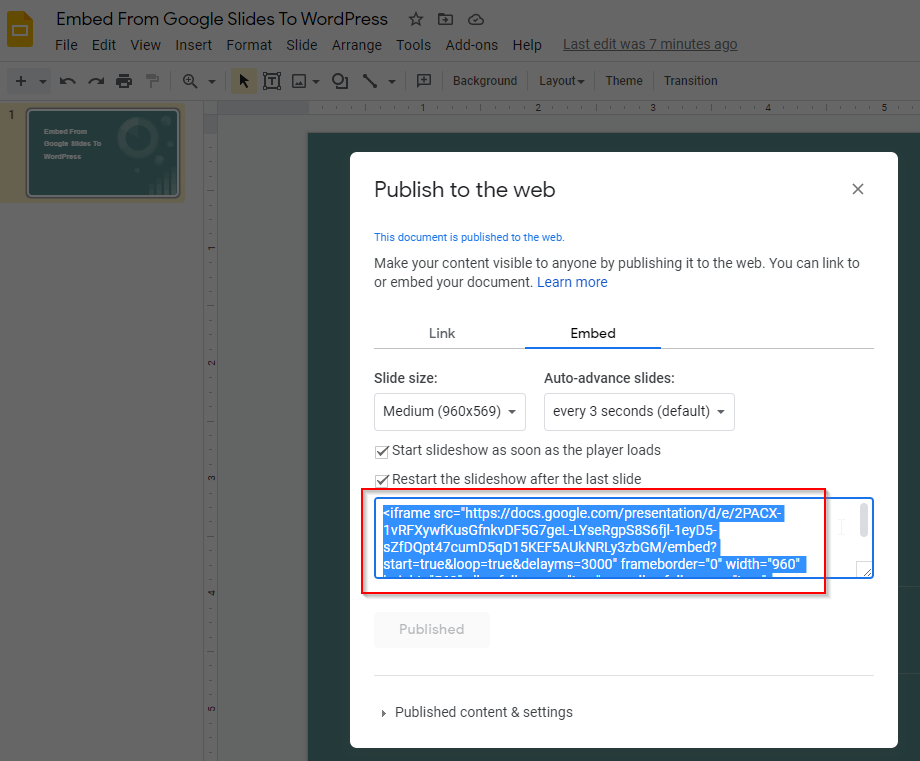
Task: Open the View menu
Action: (x=146, y=45)
